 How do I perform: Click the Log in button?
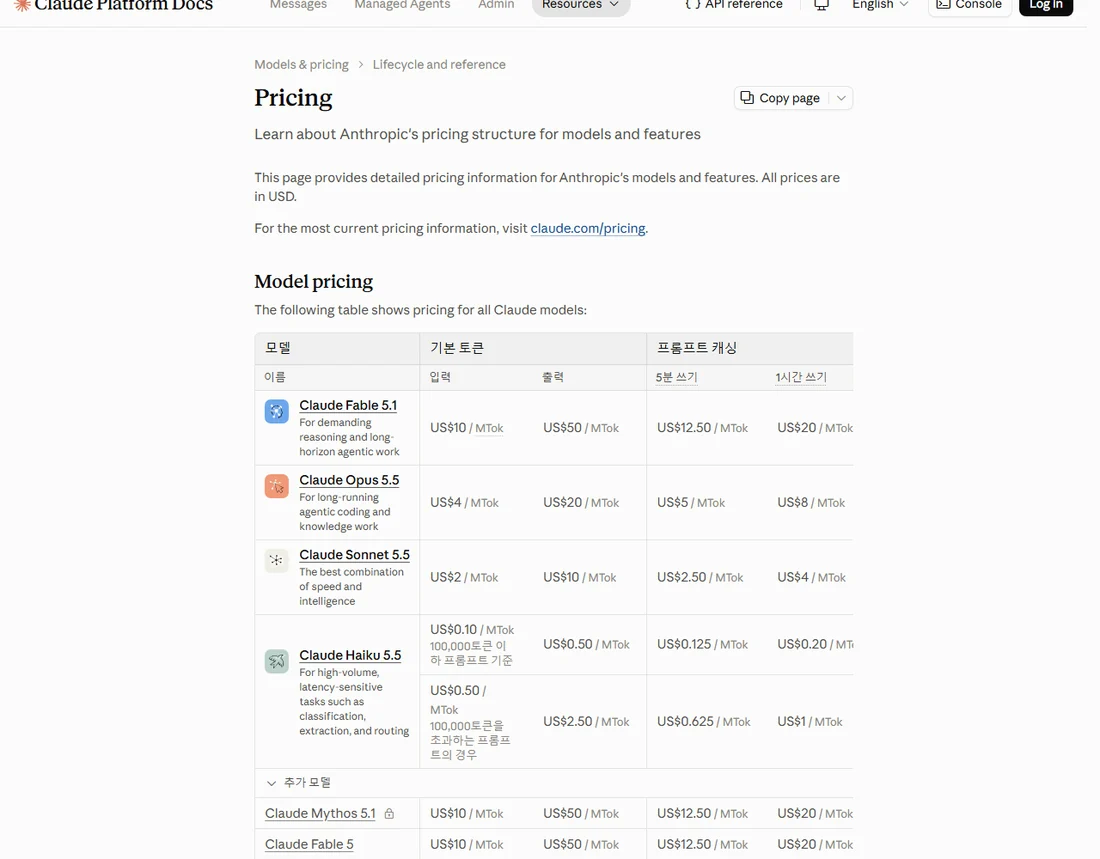click(x=1045, y=5)
